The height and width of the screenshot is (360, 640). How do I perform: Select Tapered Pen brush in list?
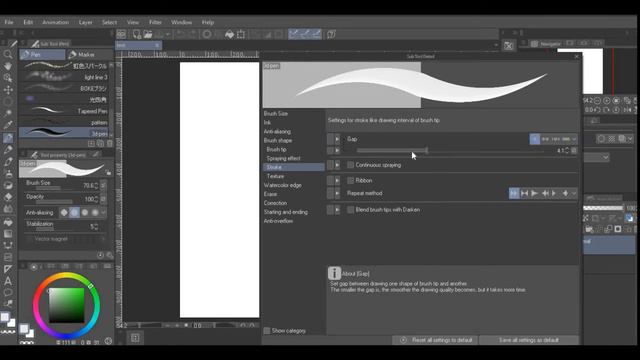click(x=65, y=111)
